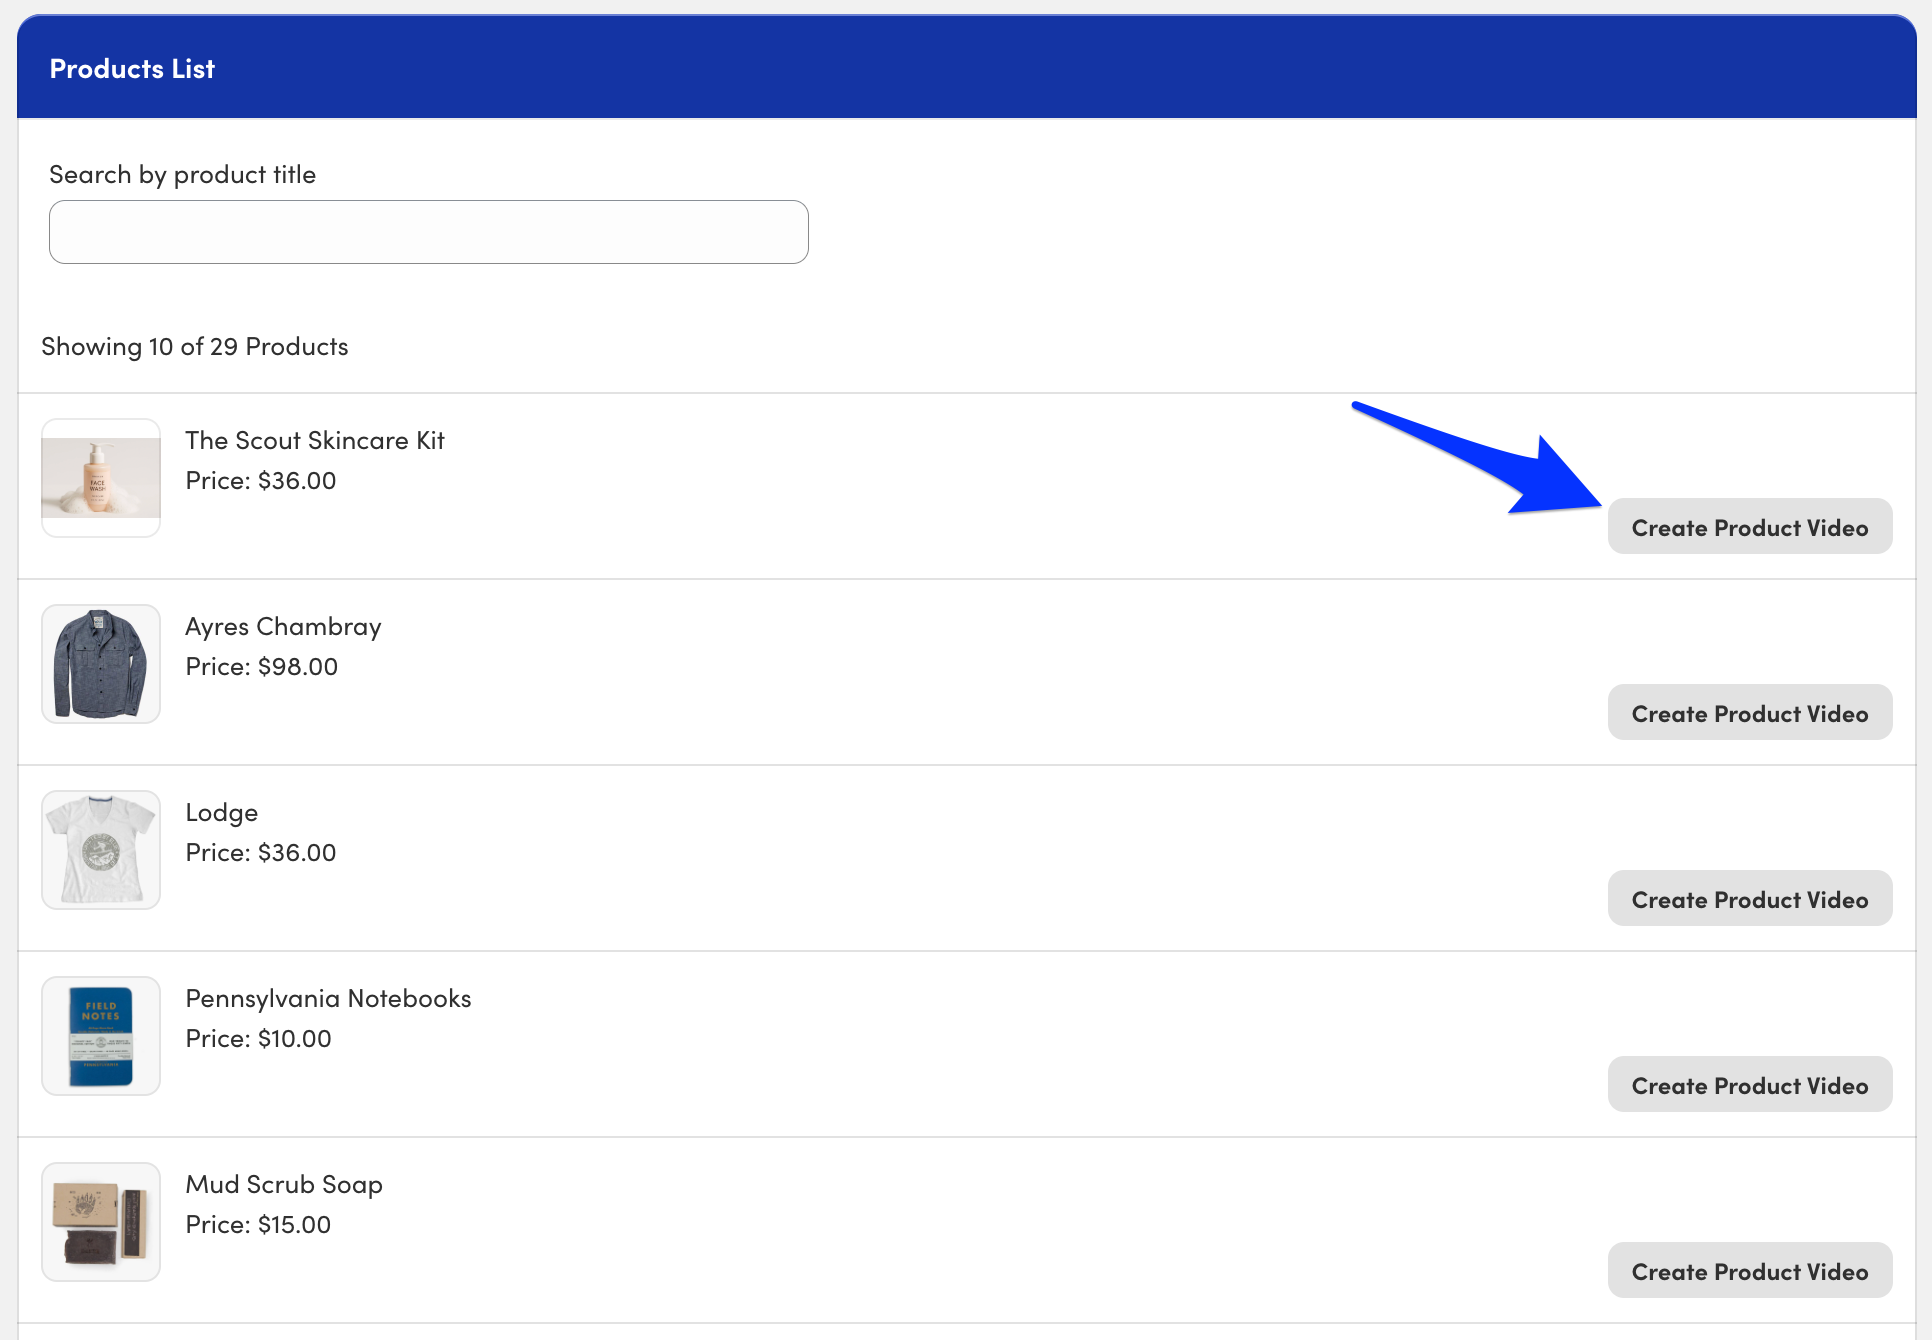Screen dimensions: 1932x1340
Task: Click the Mud Scrub Soap thumbnail
Action: coord(101,1222)
